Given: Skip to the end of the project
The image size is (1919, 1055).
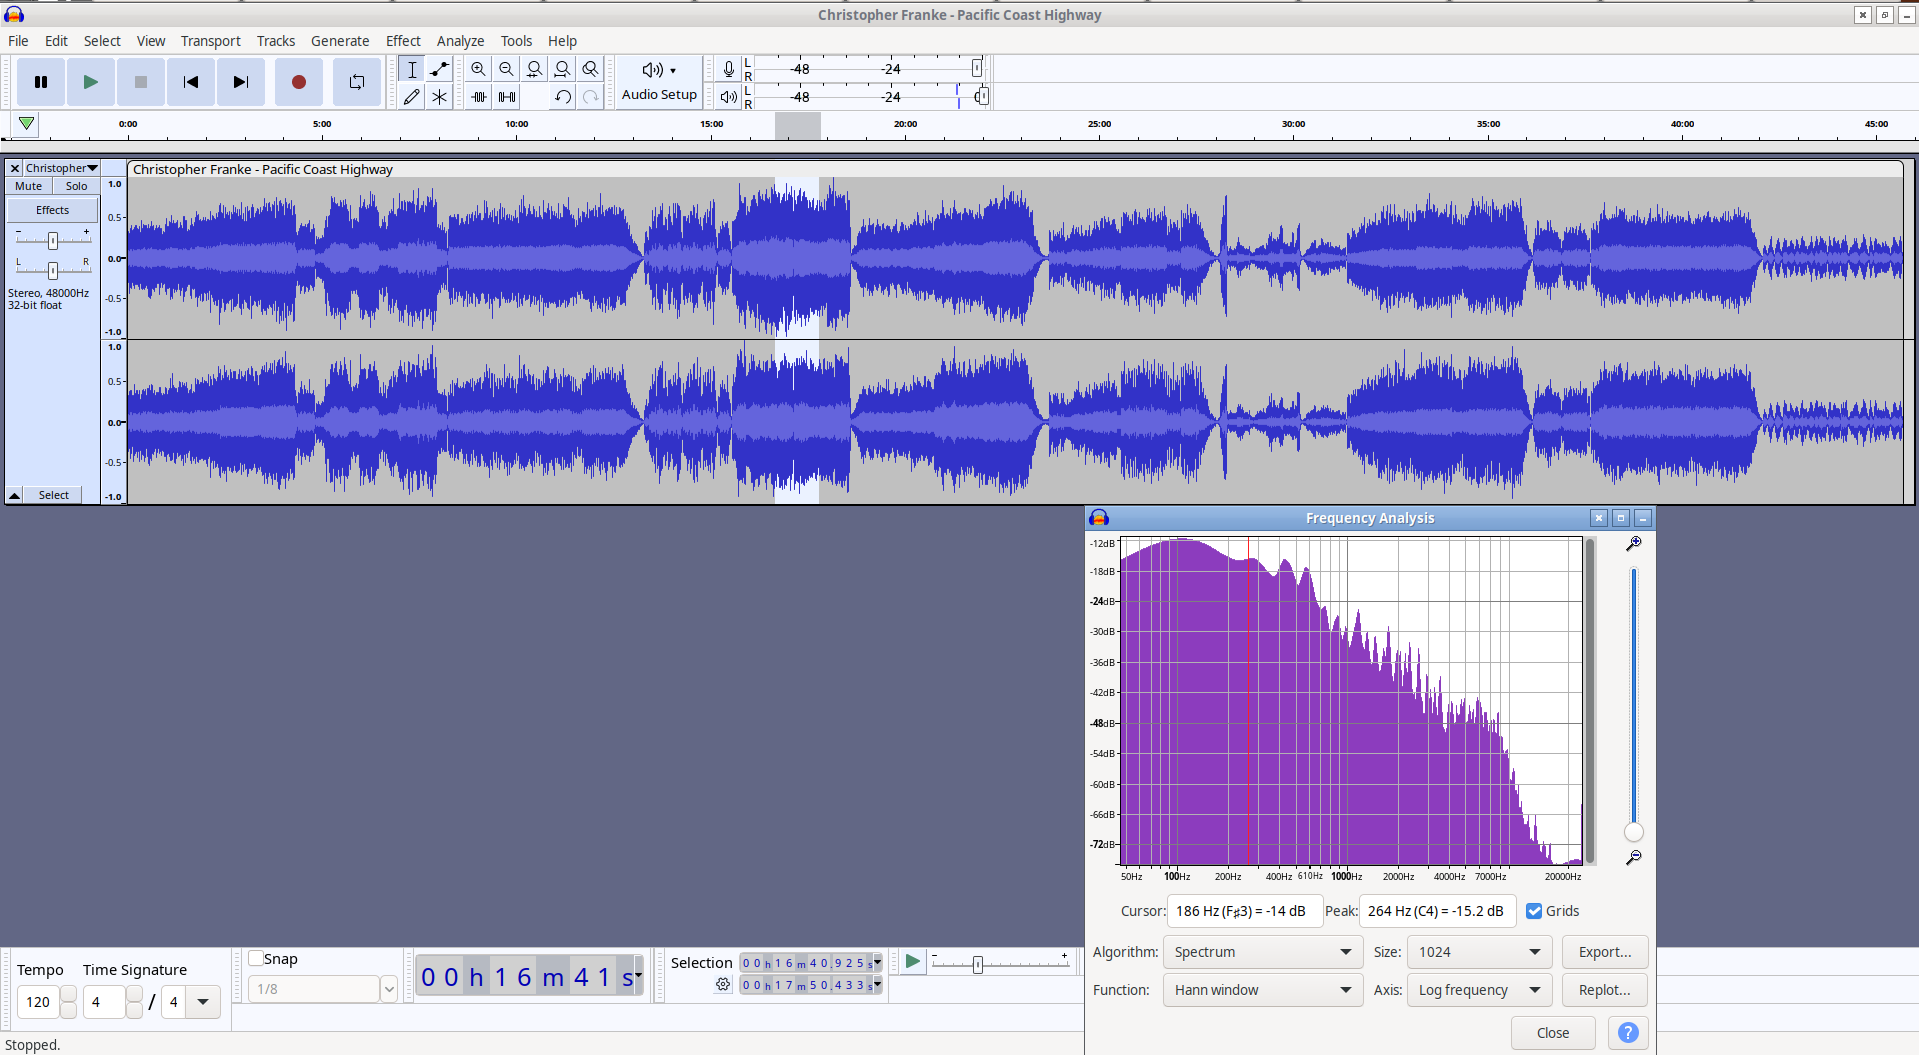Looking at the screenshot, I should (241, 82).
